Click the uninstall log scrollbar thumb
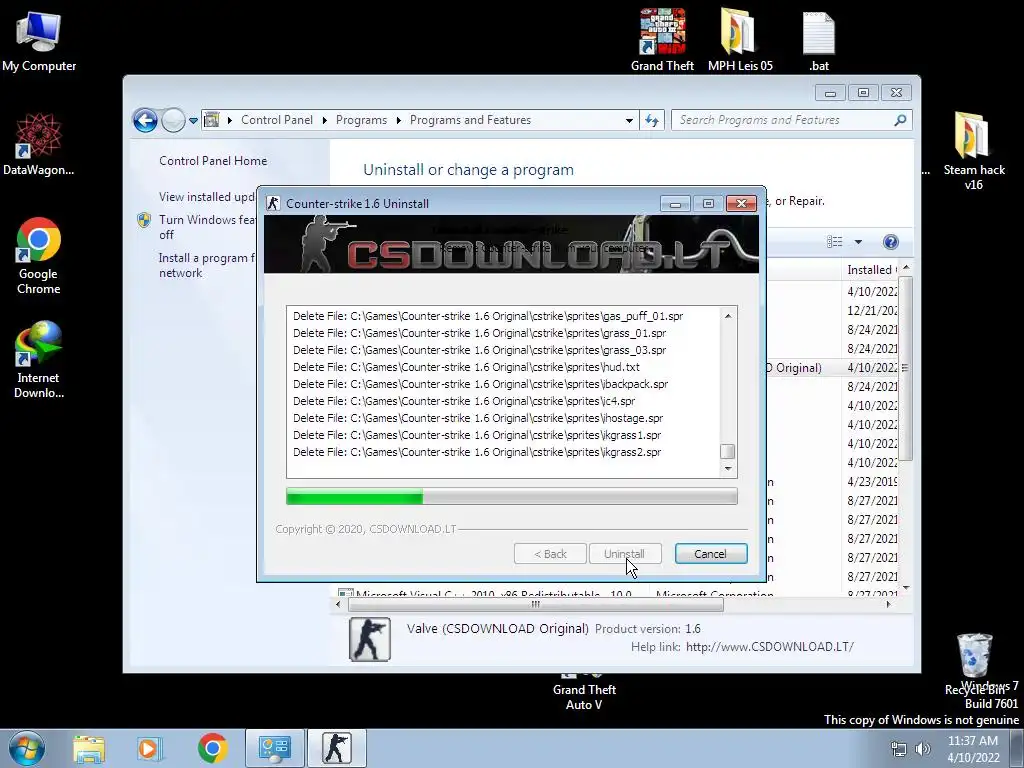This screenshot has height=768, width=1024. coord(728,451)
